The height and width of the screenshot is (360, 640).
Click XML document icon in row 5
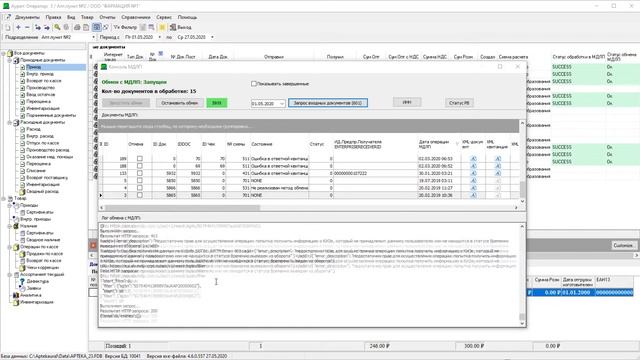pos(473,181)
